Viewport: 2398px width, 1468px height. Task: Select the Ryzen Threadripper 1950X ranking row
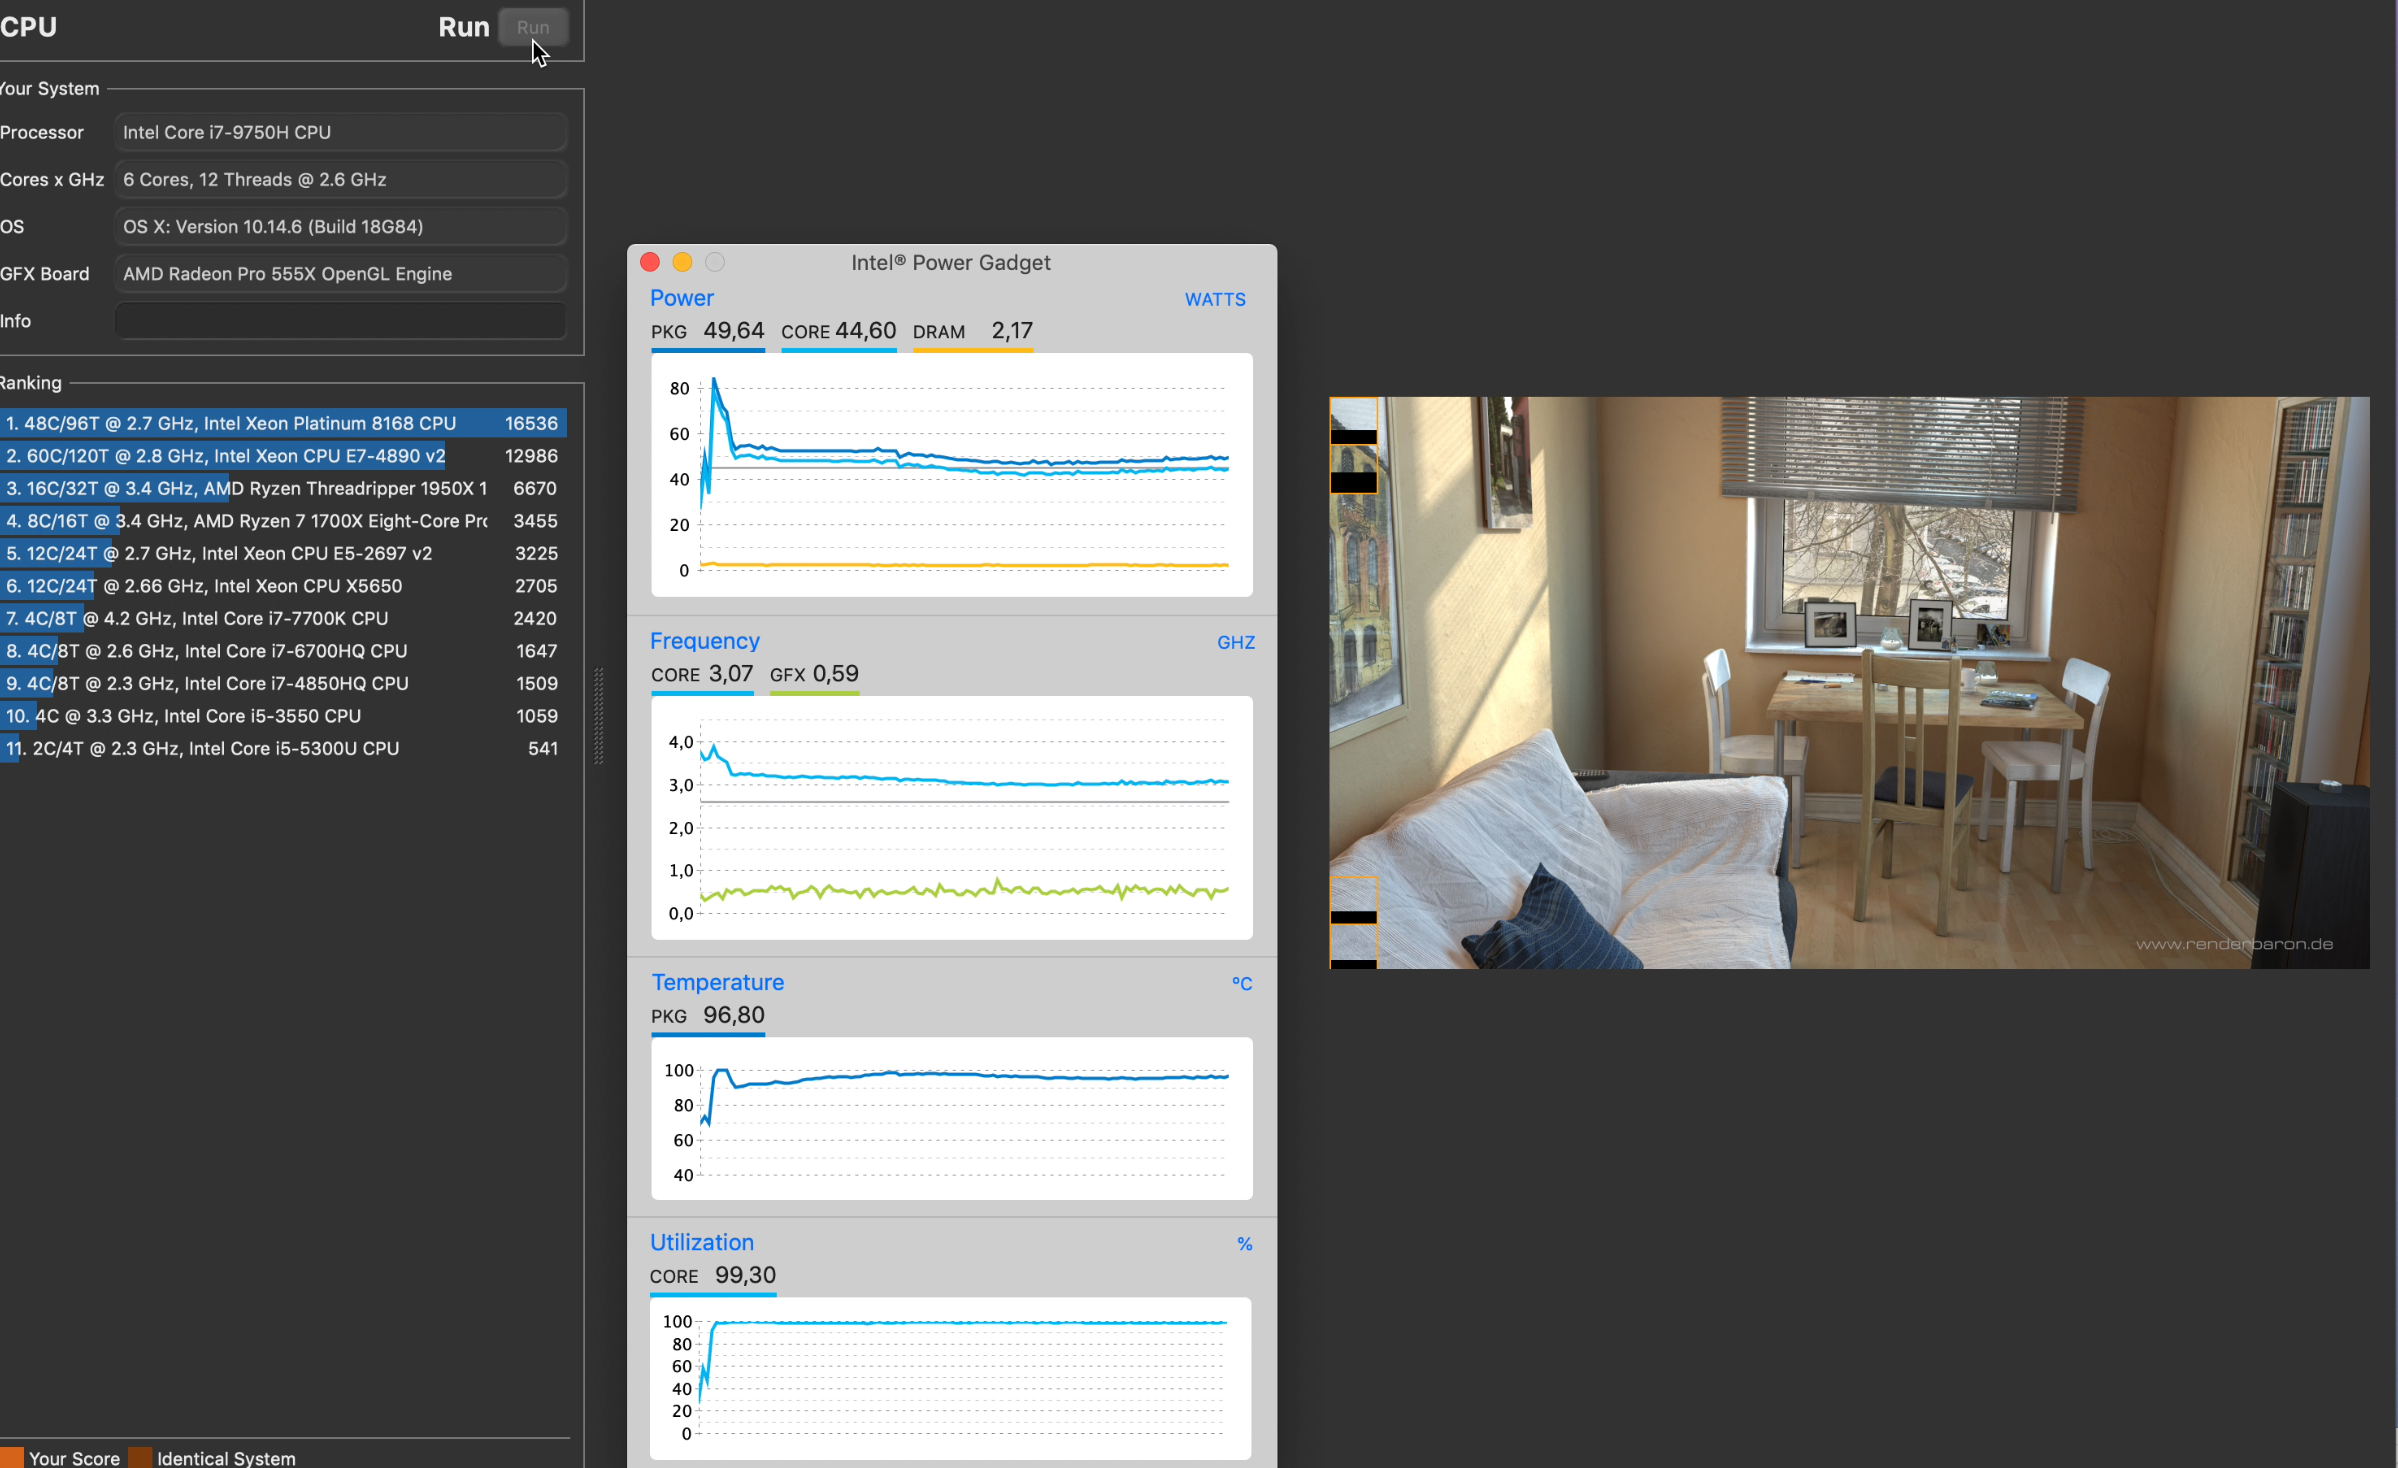pyautogui.click(x=282, y=488)
